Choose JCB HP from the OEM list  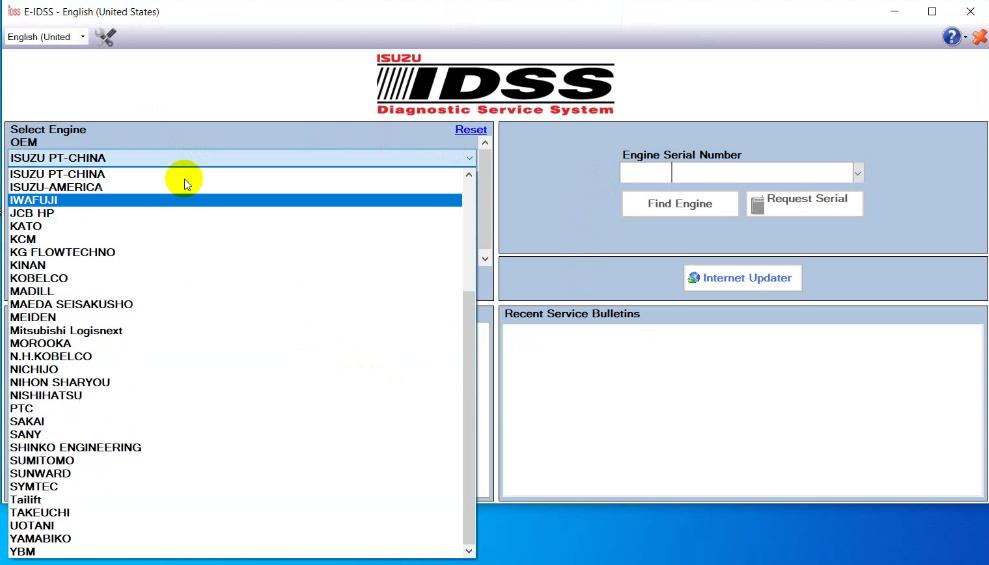tap(235, 213)
